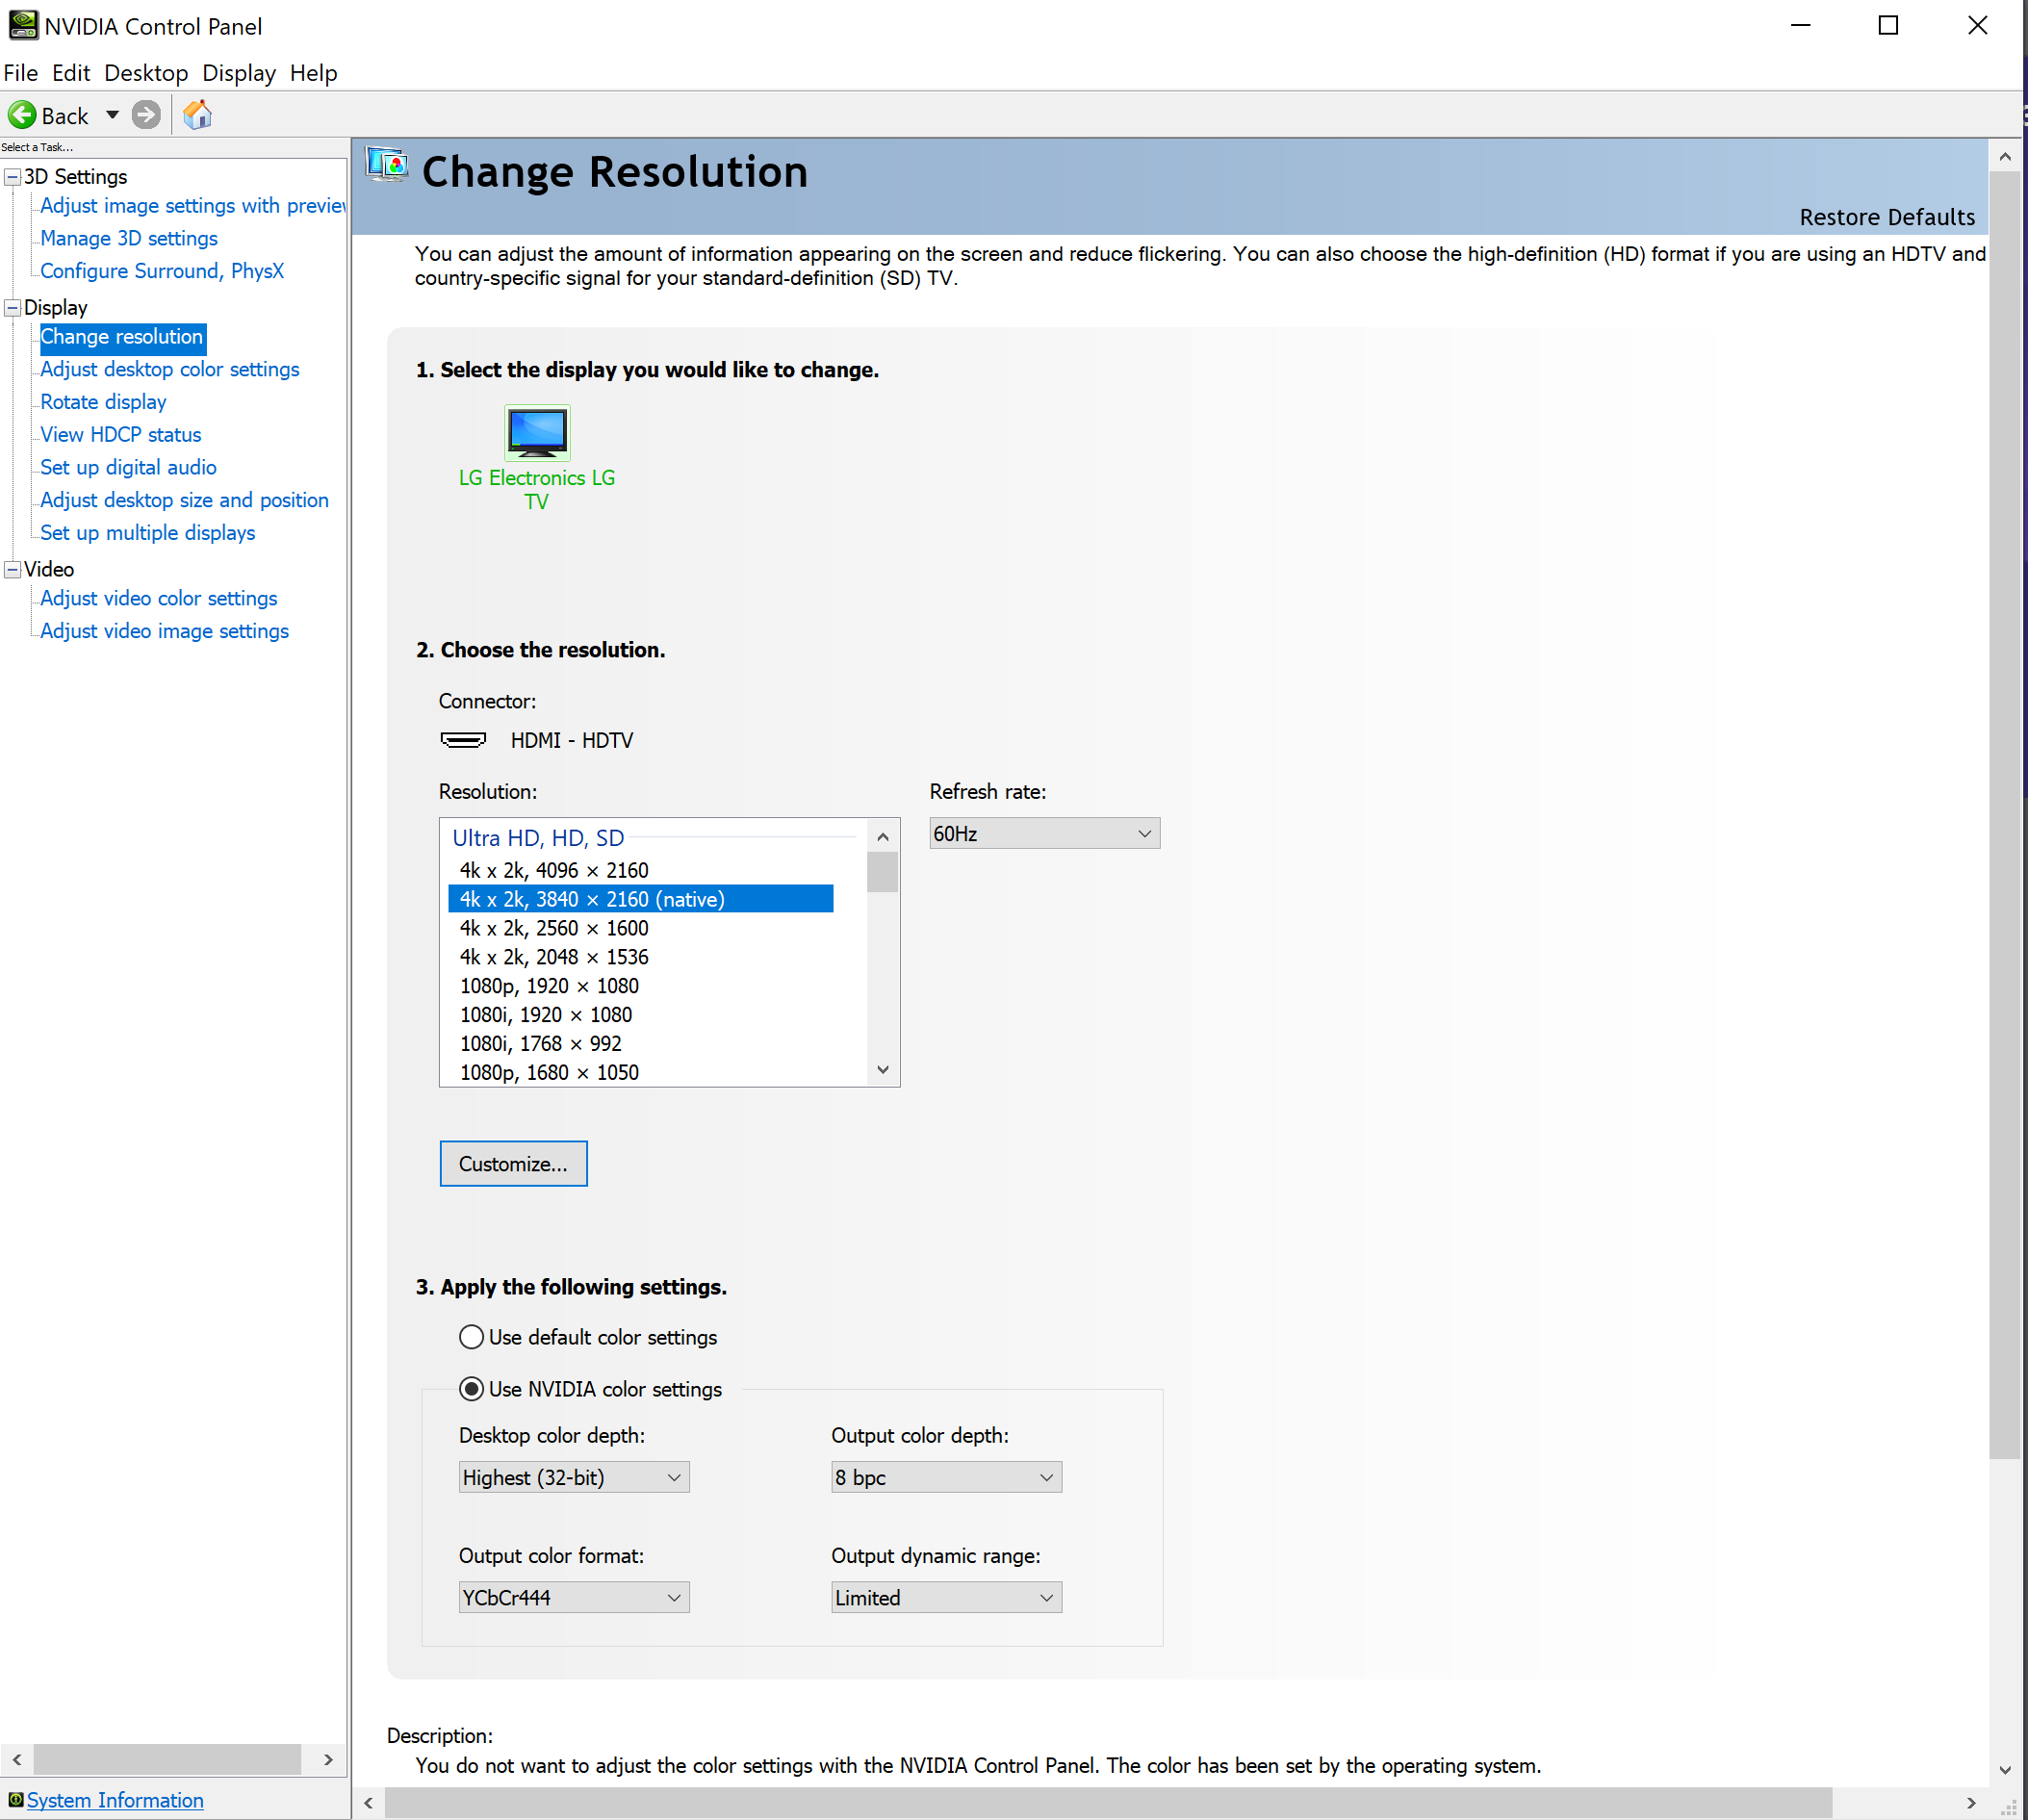Click main panel horizontal scroll right arrow
This screenshot has width=2028, height=1820.
pos(1971,1803)
